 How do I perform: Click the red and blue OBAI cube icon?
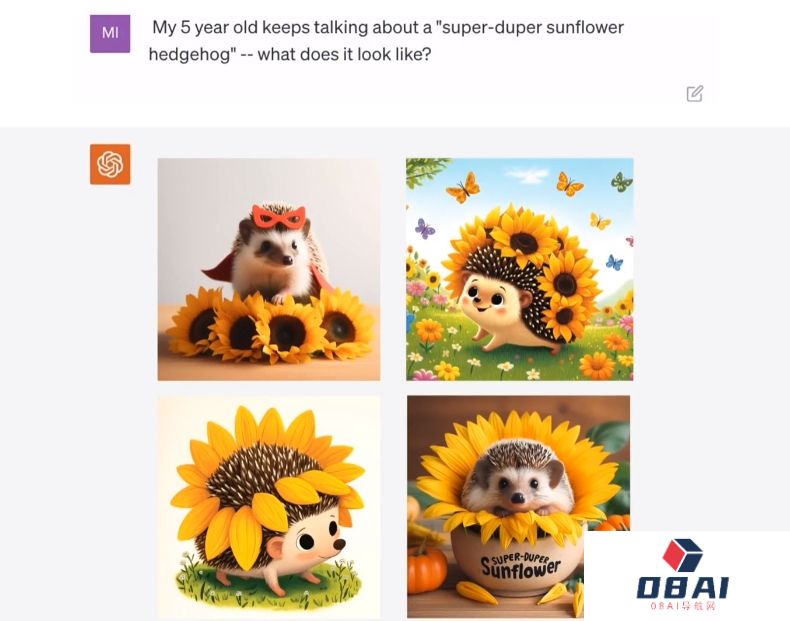tap(682, 555)
